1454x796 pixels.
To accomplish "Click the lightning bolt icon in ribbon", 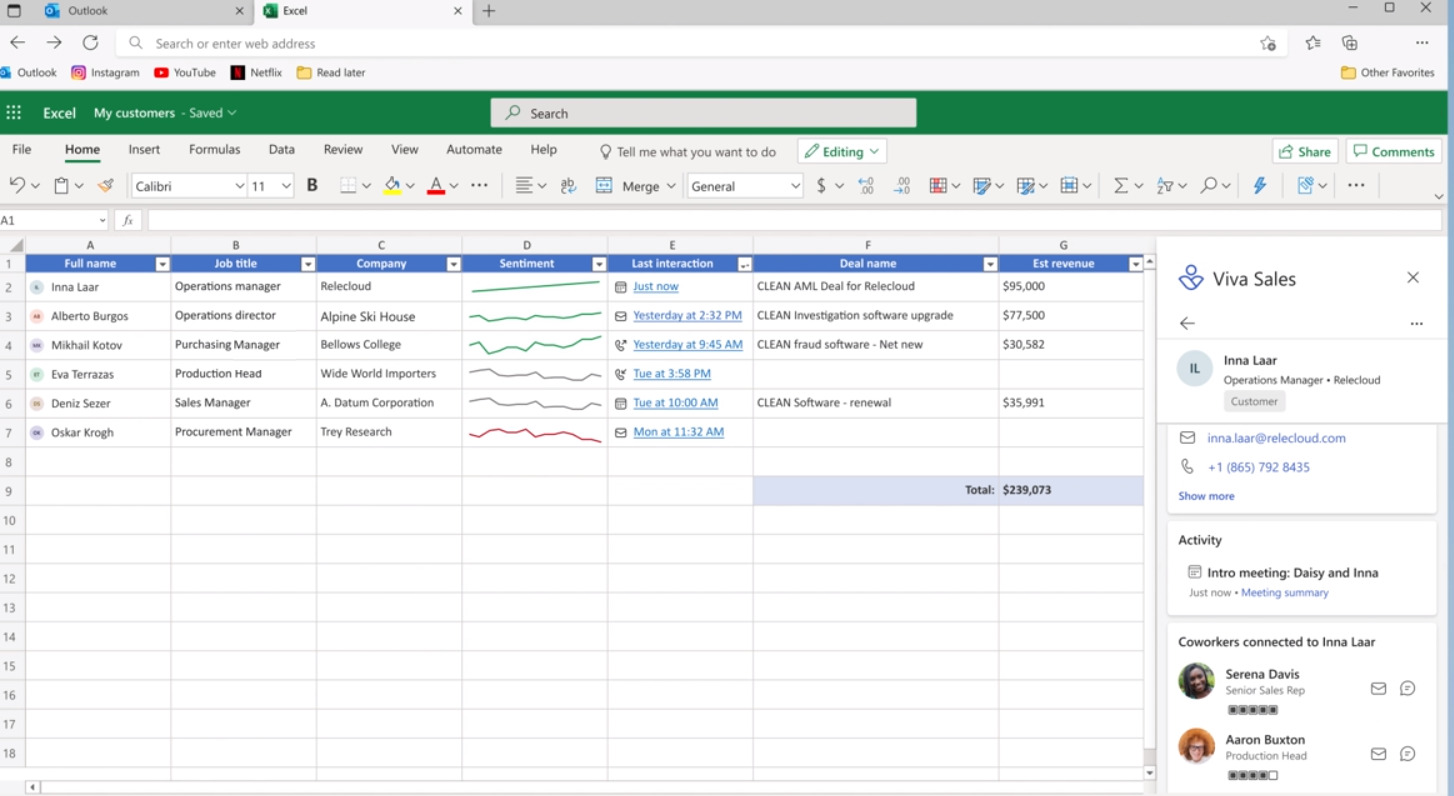I will [x=1259, y=186].
